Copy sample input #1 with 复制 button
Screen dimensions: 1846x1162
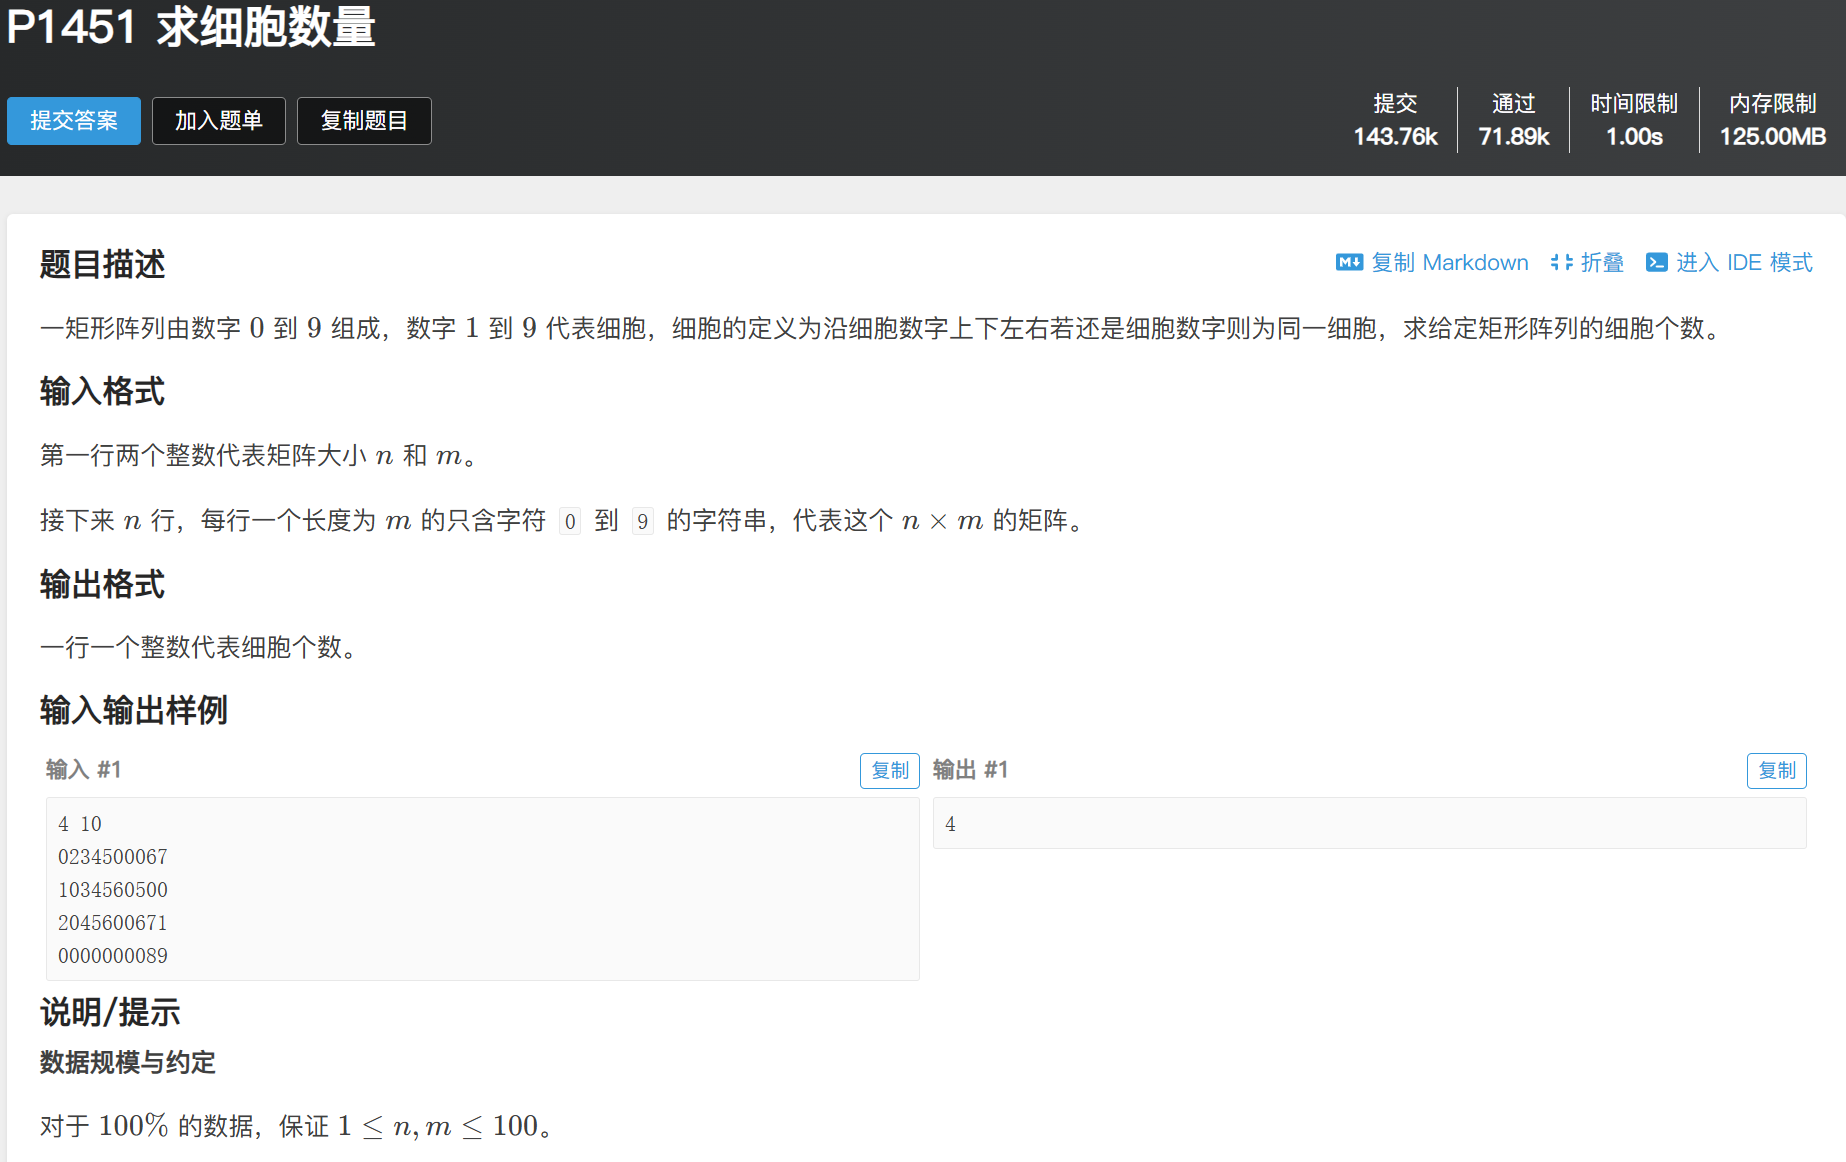890,771
